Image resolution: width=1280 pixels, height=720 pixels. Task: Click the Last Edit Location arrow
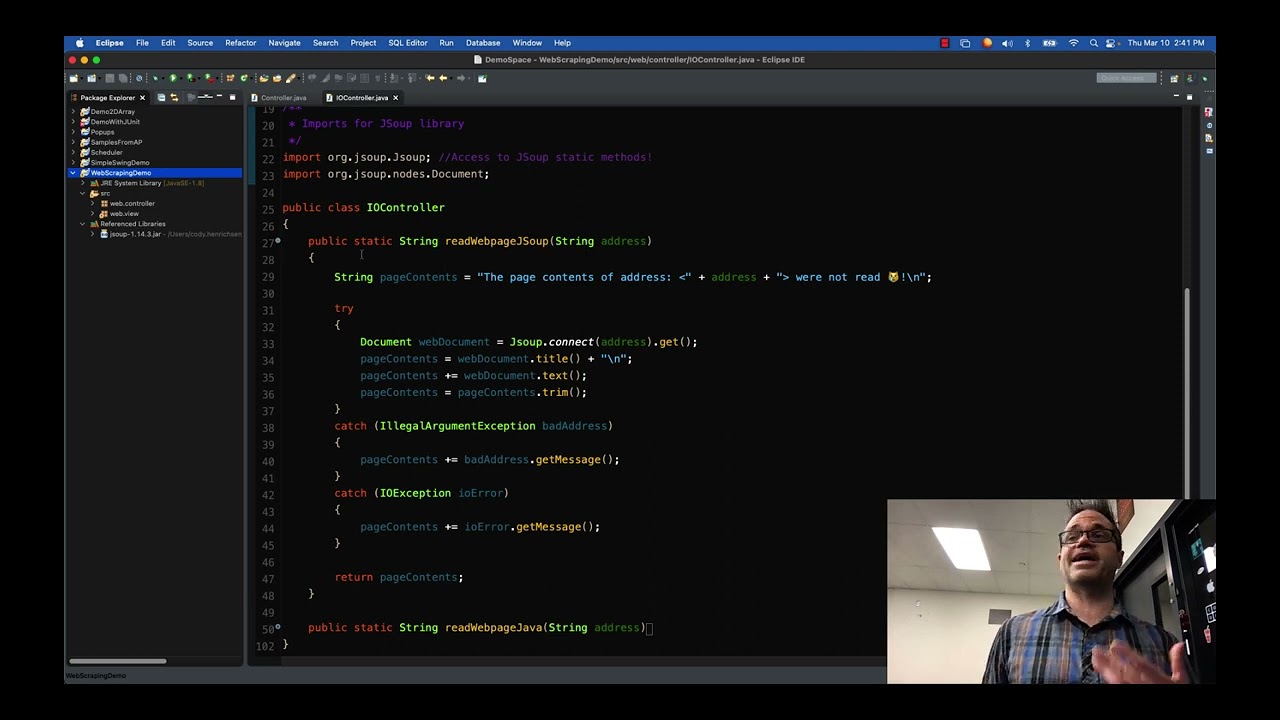(x=430, y=78)
